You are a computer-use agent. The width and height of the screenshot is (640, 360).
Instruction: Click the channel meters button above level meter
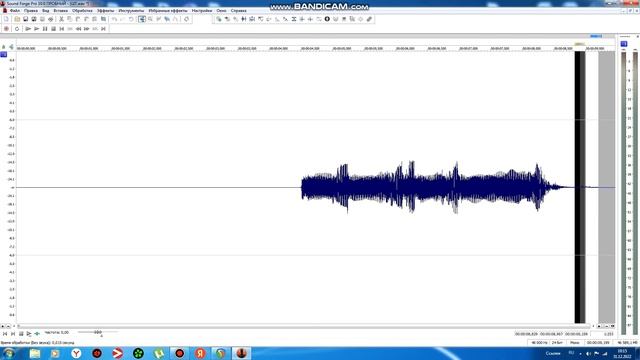point(624,44)
